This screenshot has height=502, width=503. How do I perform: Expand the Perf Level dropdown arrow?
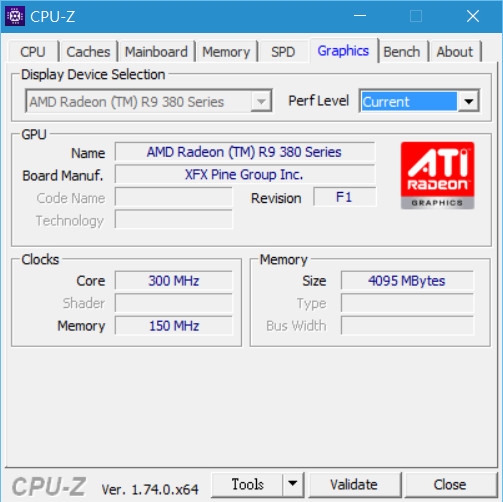coord(469,101)
